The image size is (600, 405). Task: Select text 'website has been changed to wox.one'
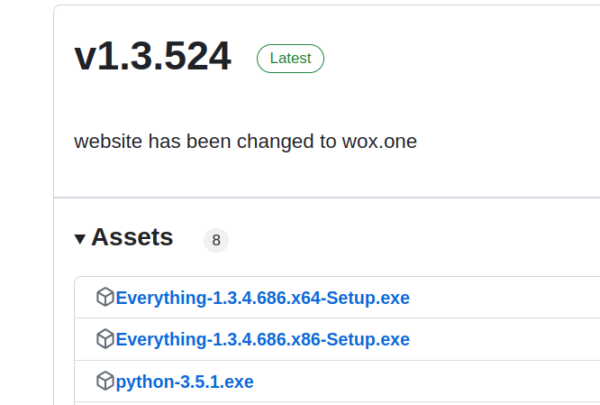click(245, 142)
